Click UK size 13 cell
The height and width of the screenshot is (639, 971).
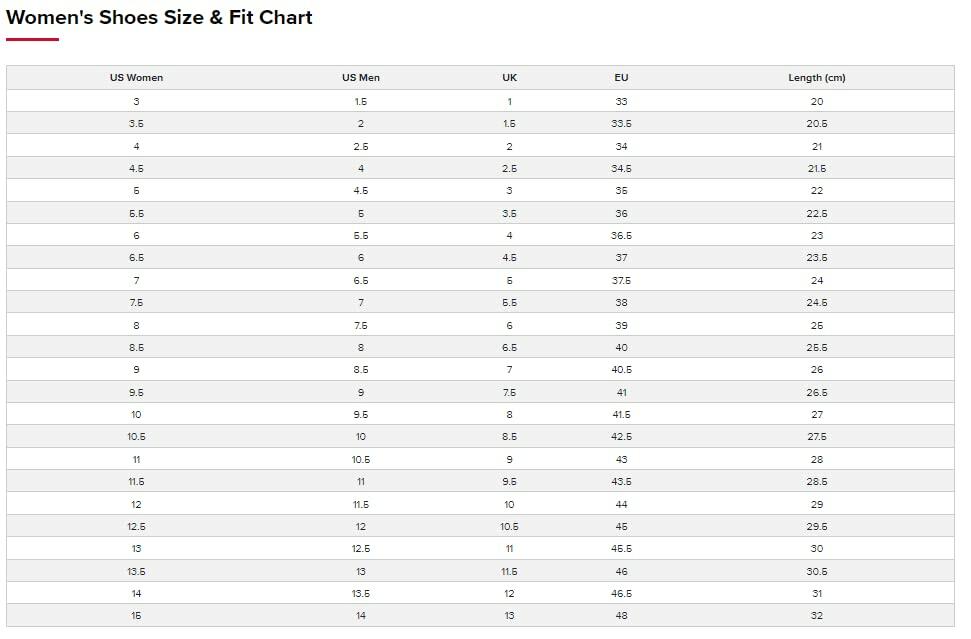(x=509, y=615)
